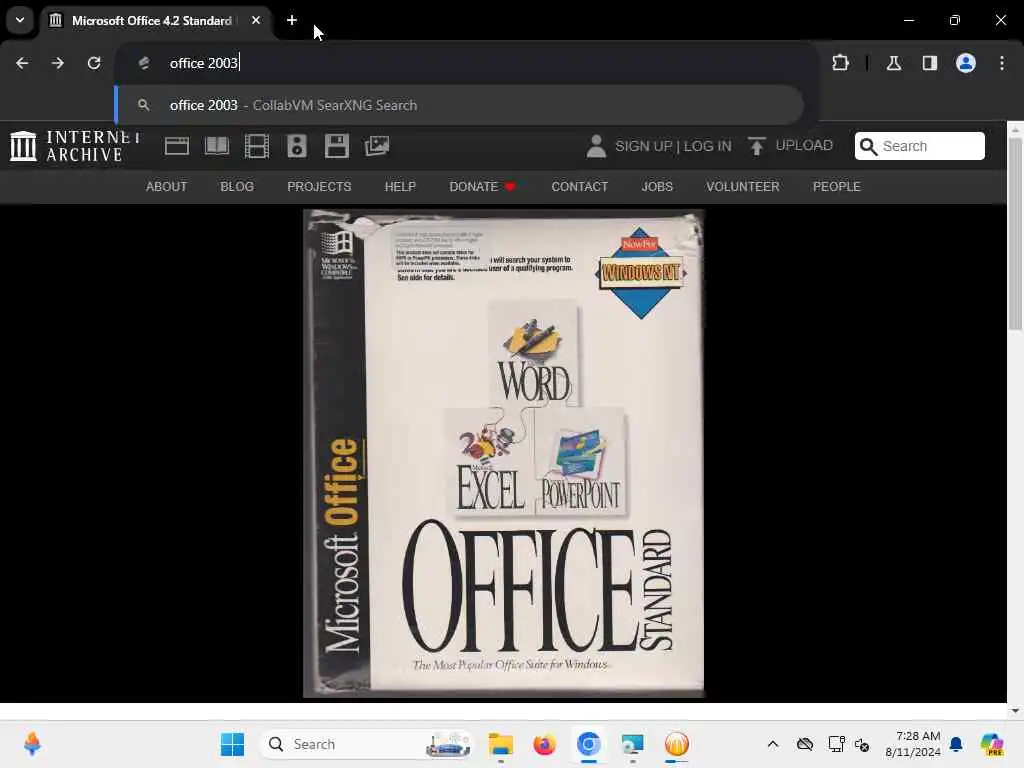1024x768 pixels.
Task: Open a new browser tab
Action: click(292, 20)
